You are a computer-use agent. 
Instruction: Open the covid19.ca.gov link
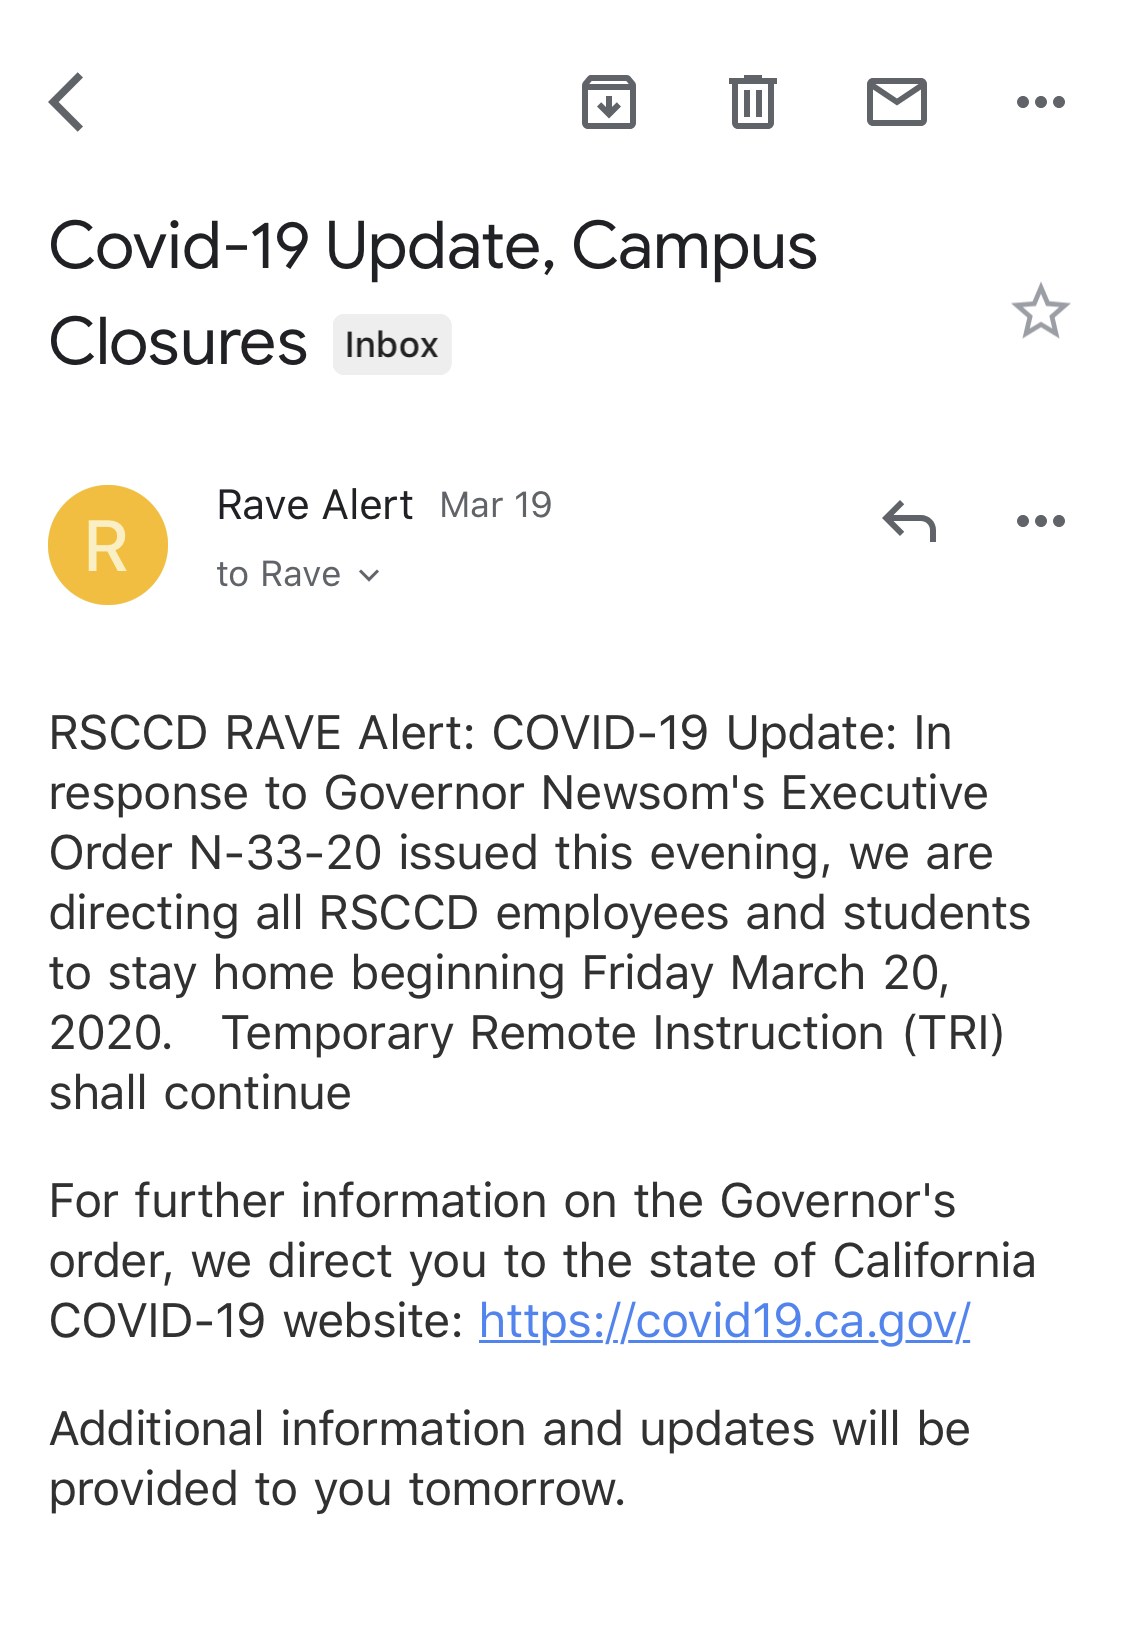coord(724,1321)
